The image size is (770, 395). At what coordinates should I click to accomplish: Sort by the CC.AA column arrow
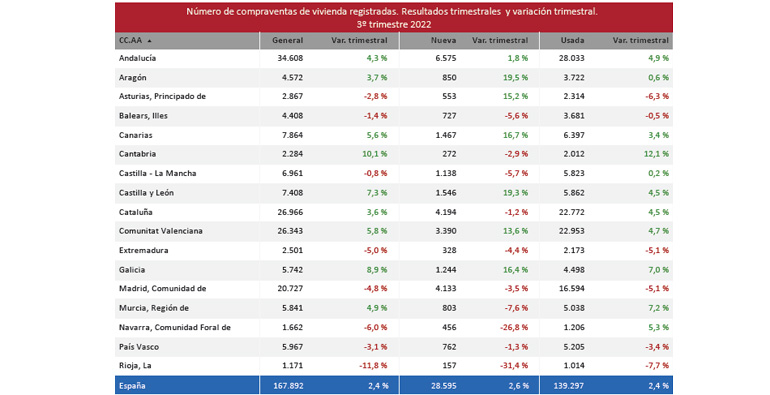point(149,41)
